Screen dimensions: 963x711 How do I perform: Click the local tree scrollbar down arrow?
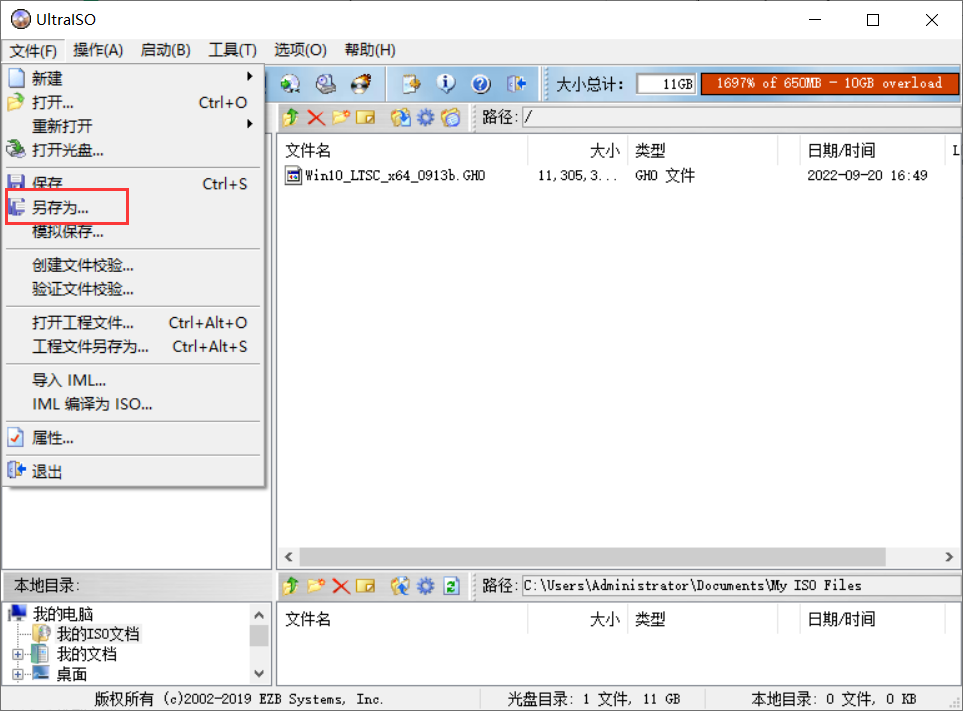click(259, 674)
